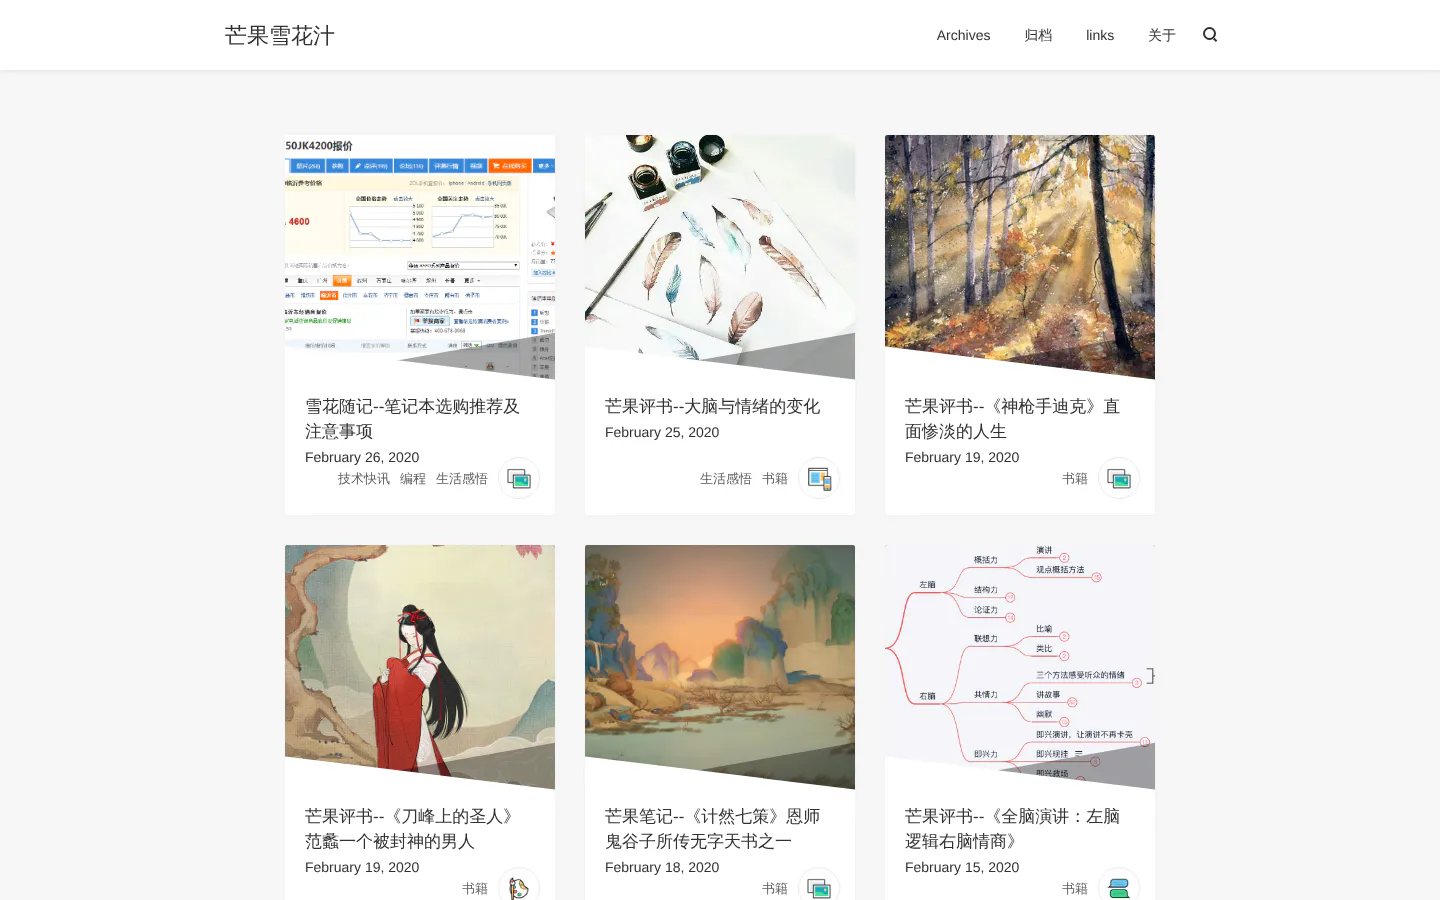Select 书籍 tag on 神枪手迪克 card
Viewport: 1440px width, 900px height.
1075,478
